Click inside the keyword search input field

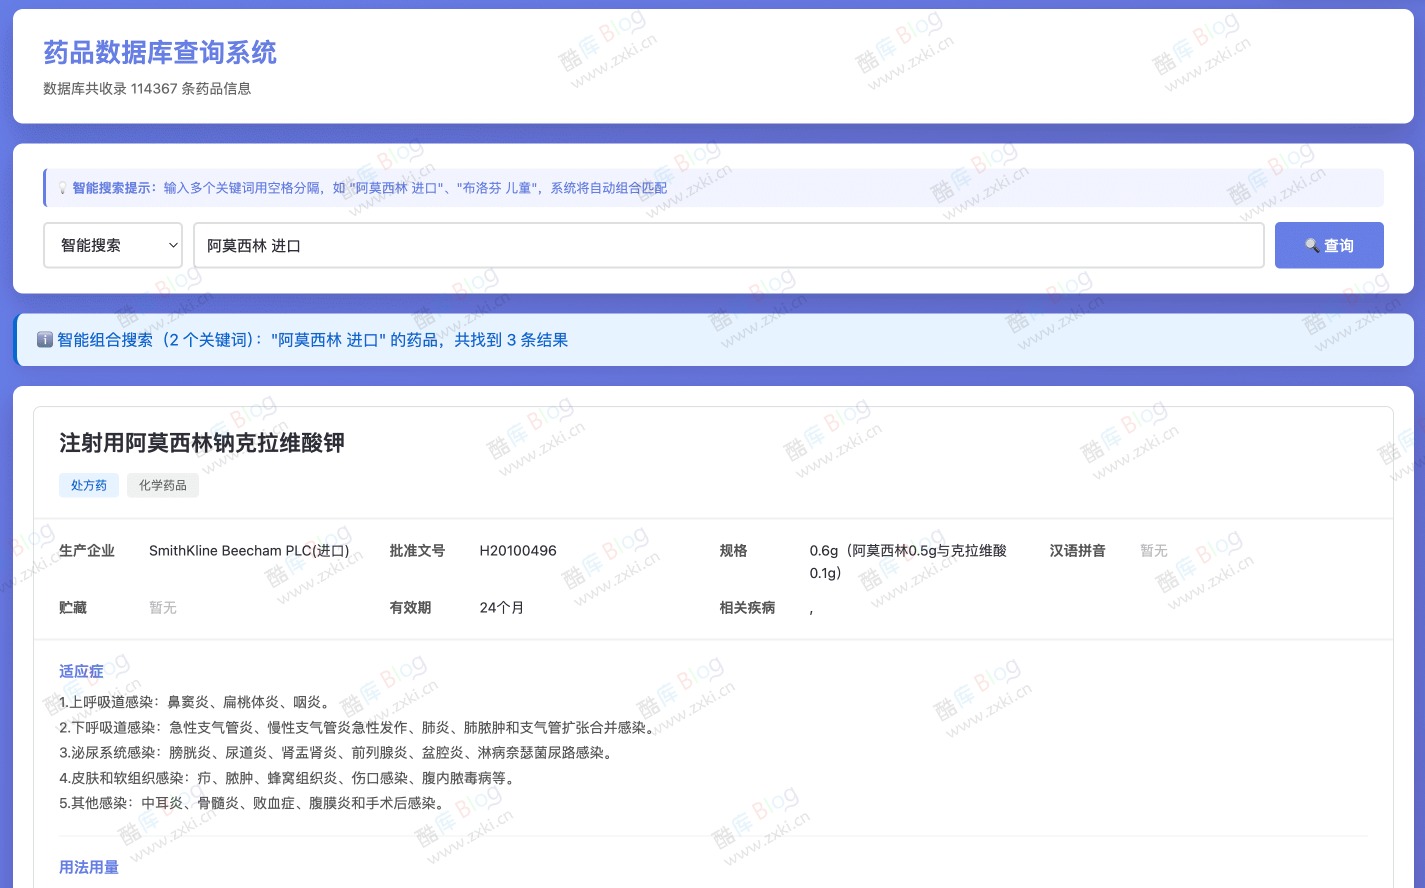[x=728, y=245]
